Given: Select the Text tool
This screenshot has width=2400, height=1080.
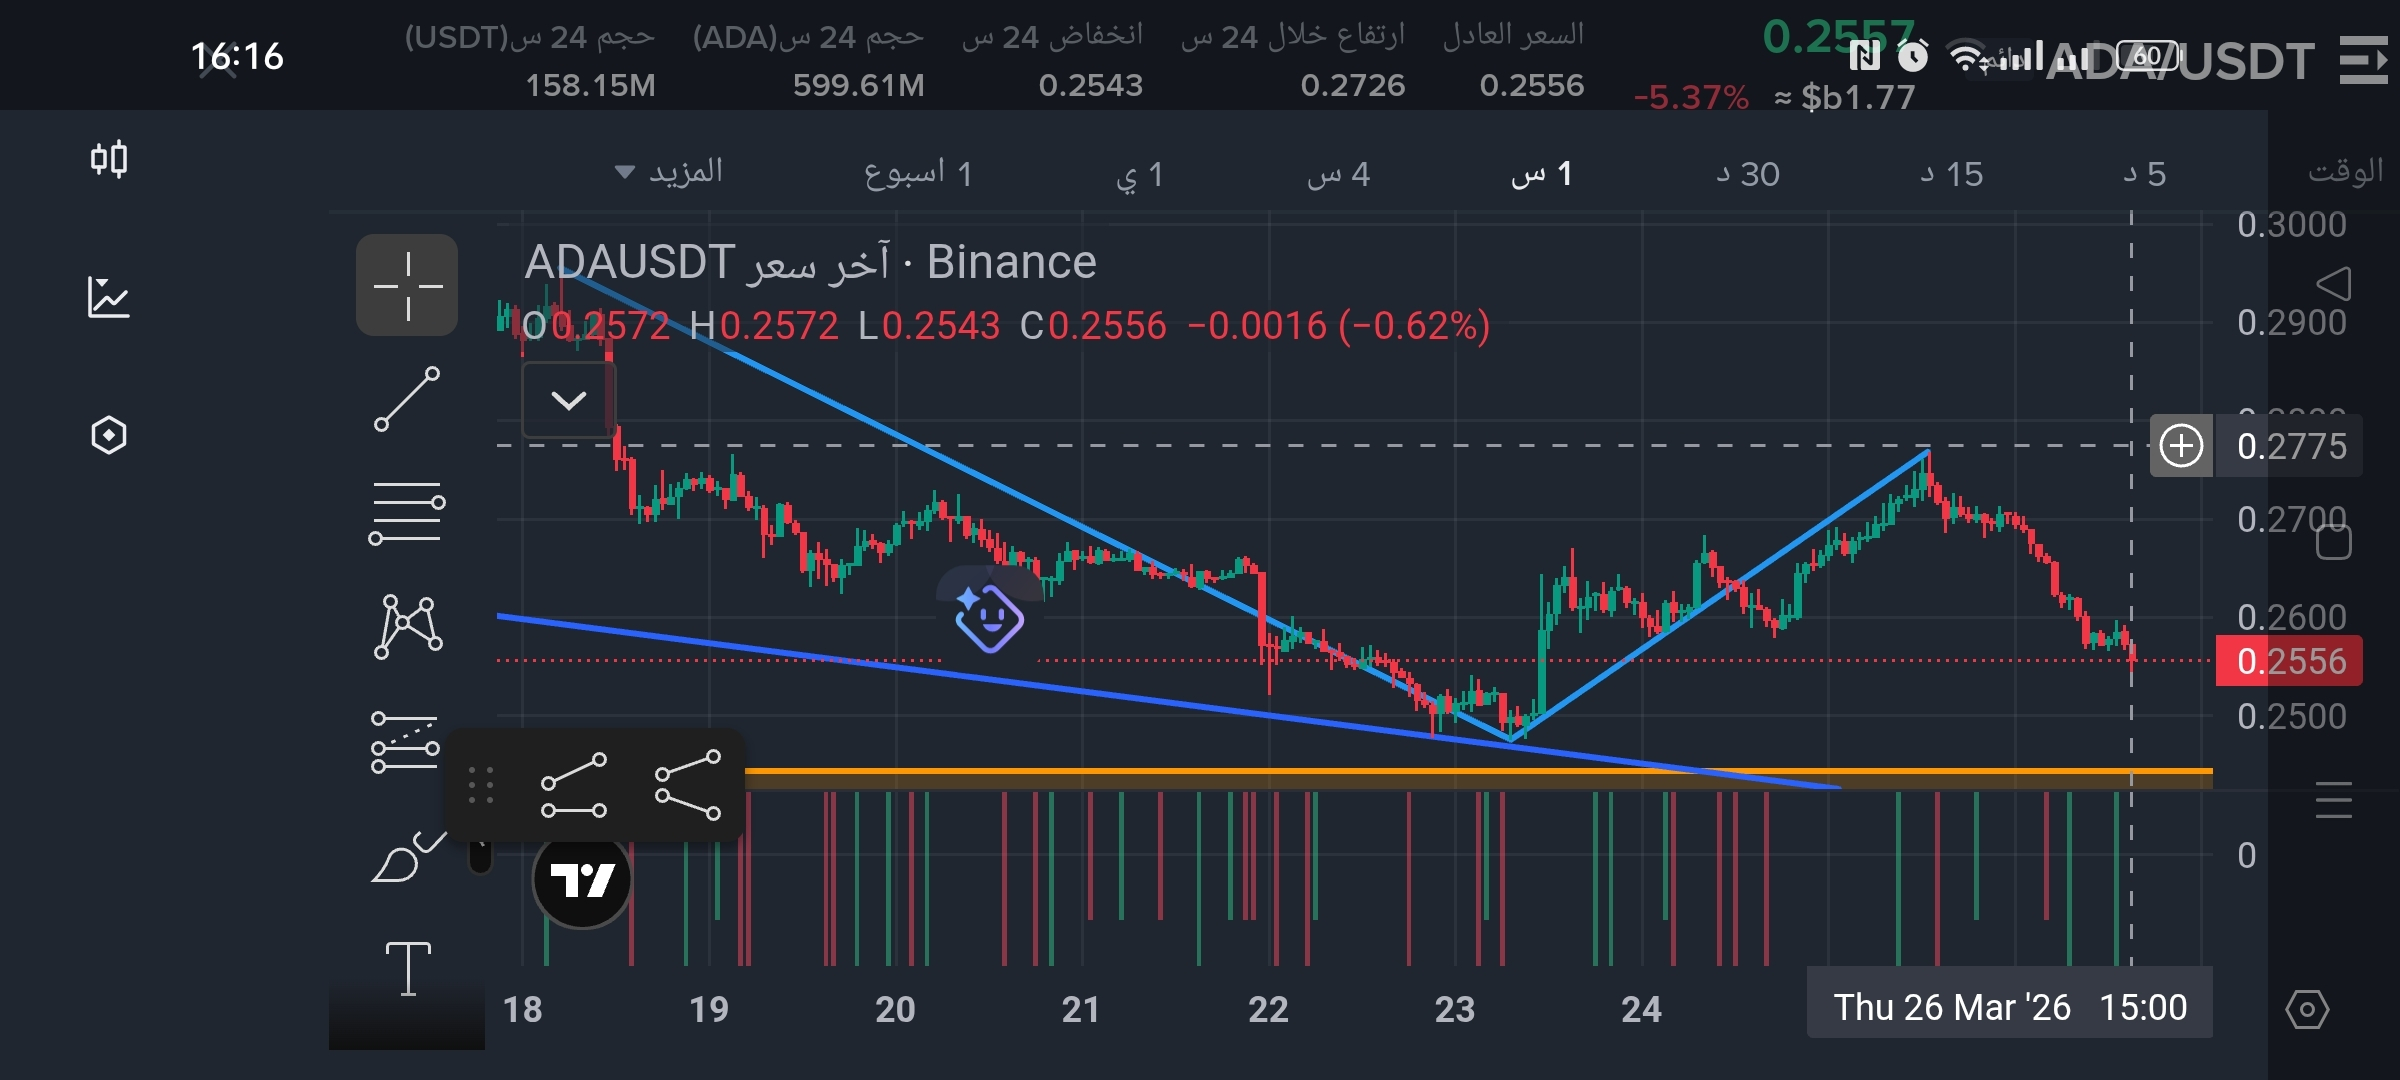Looking at the screenshot, I should [x=408, y=968].
